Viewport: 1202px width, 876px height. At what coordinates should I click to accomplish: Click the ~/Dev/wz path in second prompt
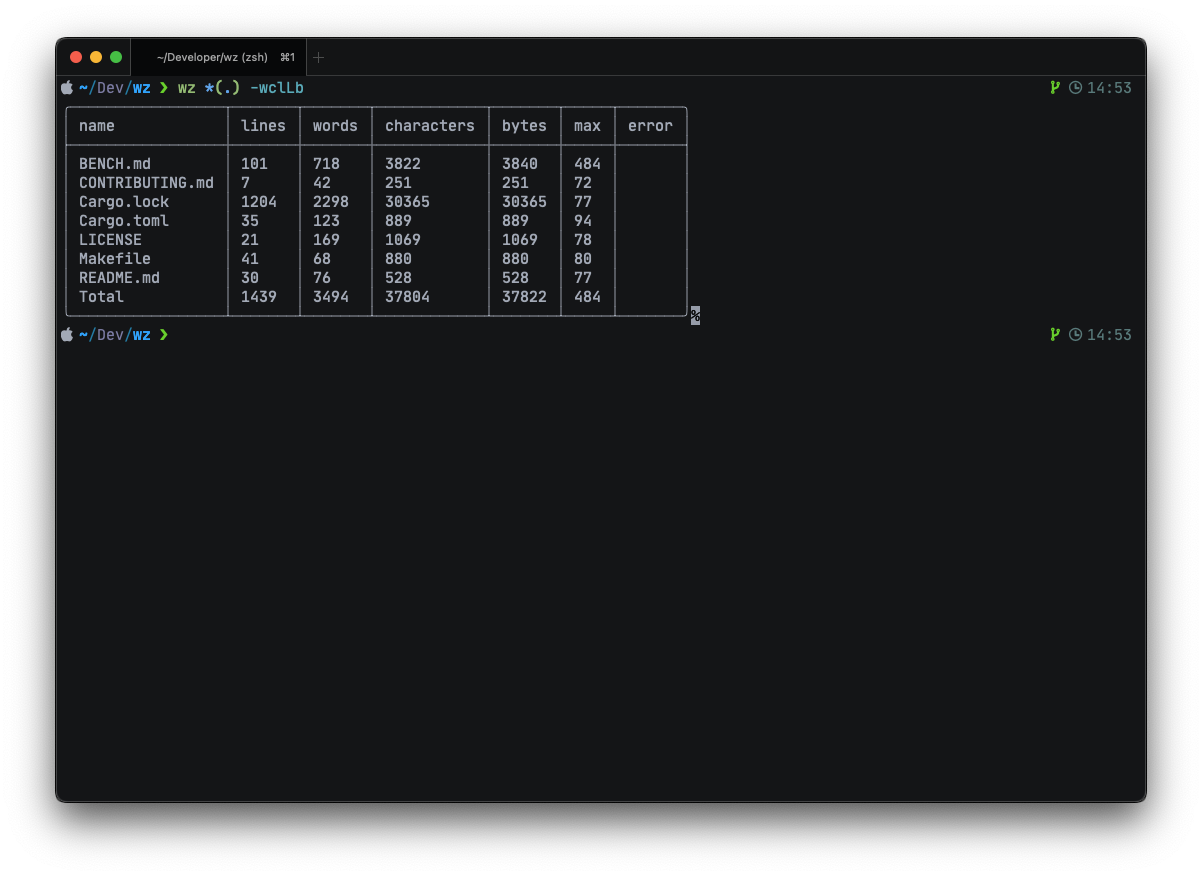114,335
